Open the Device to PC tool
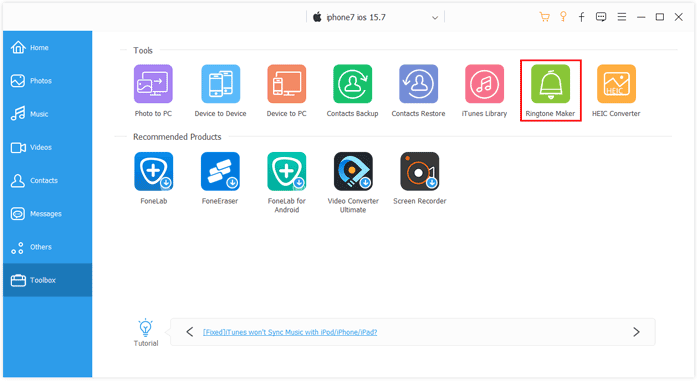700x382 pixels. coord(287,84)
